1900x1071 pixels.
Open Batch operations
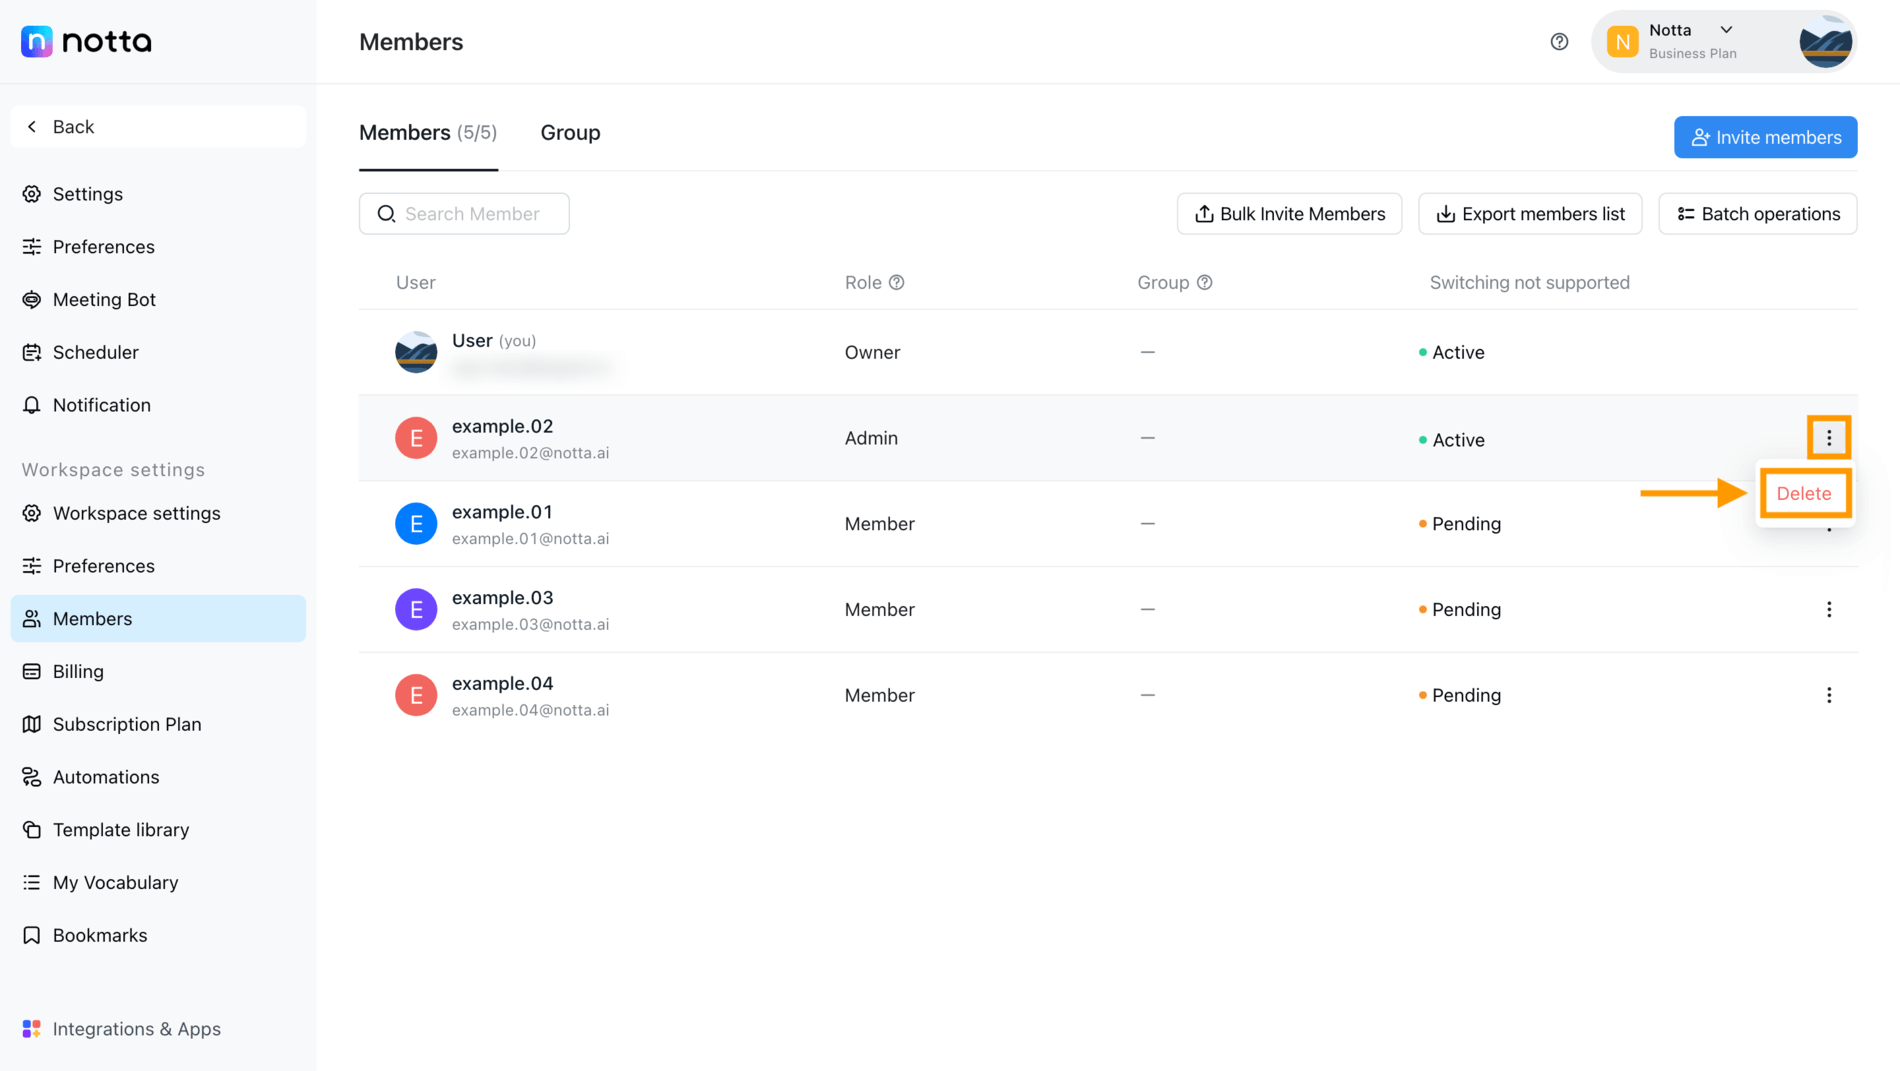(1757, 214)
